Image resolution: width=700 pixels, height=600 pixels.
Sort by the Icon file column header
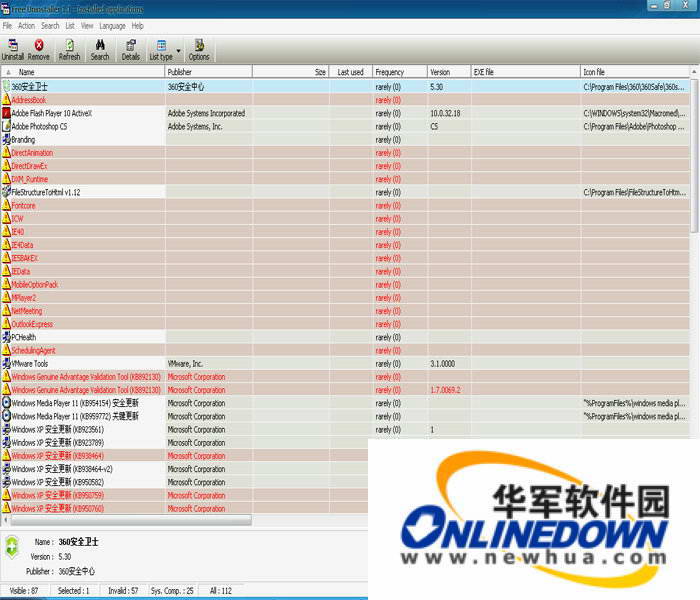[x=635, y=72]
